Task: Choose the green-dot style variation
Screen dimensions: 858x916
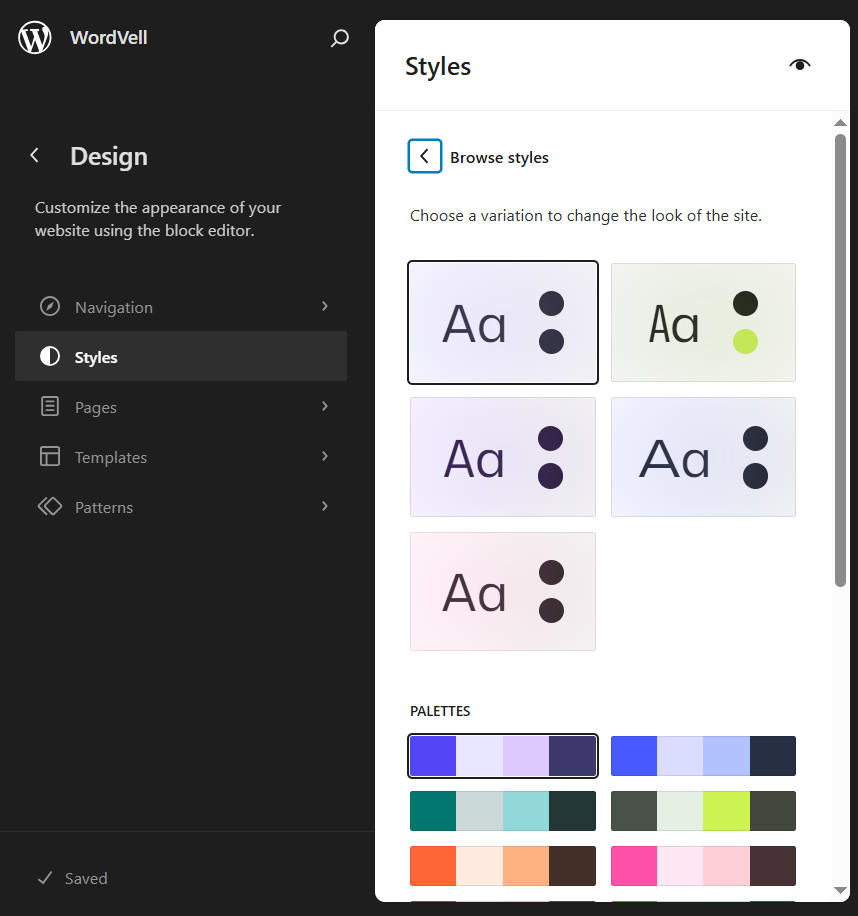Action: tap(703, 322)
